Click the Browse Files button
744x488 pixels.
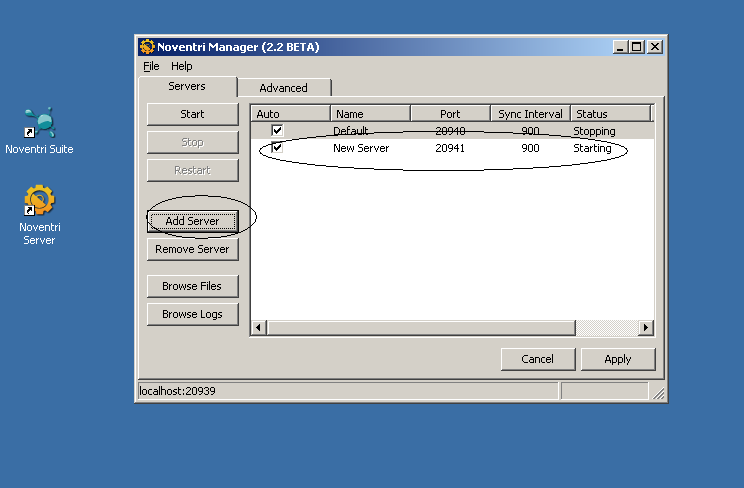(192, 286)
